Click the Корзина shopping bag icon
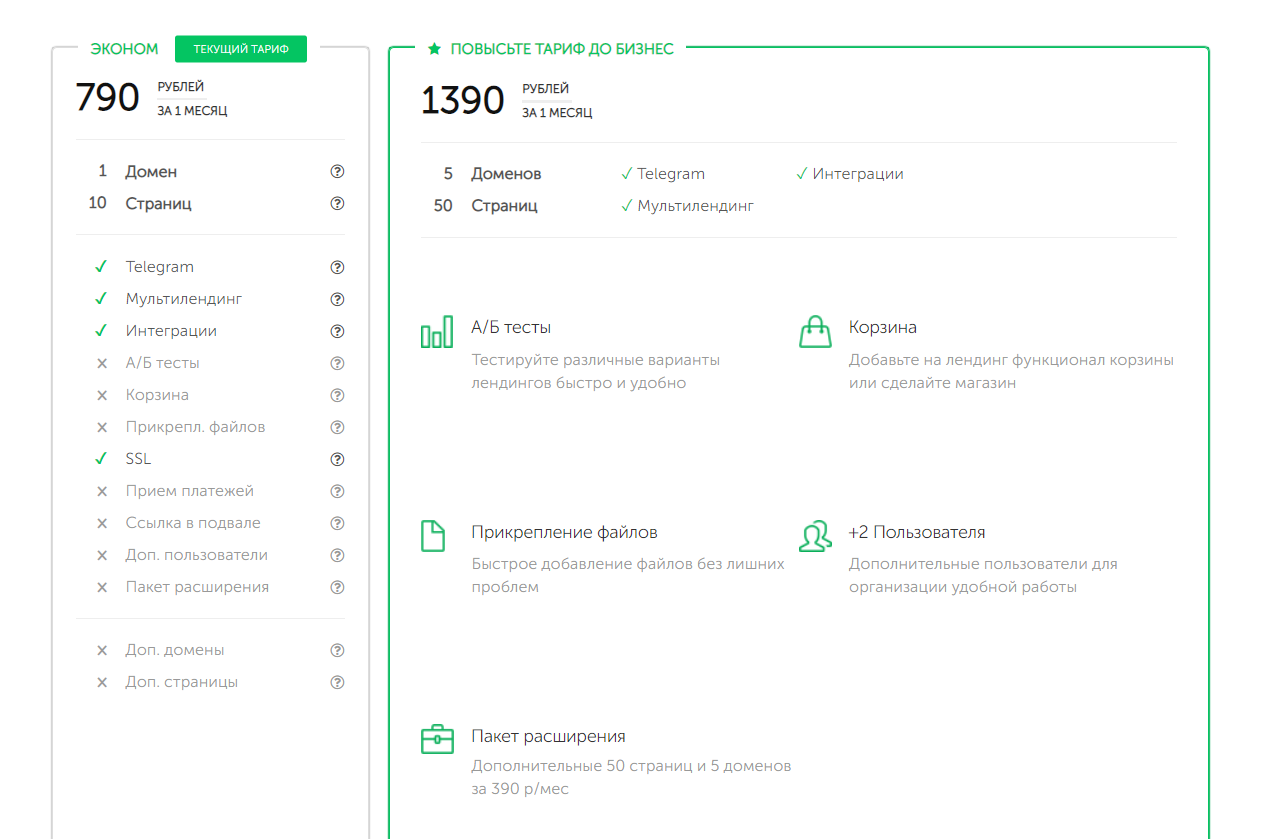Screen dimensions: 1265x839 [815, 332]
